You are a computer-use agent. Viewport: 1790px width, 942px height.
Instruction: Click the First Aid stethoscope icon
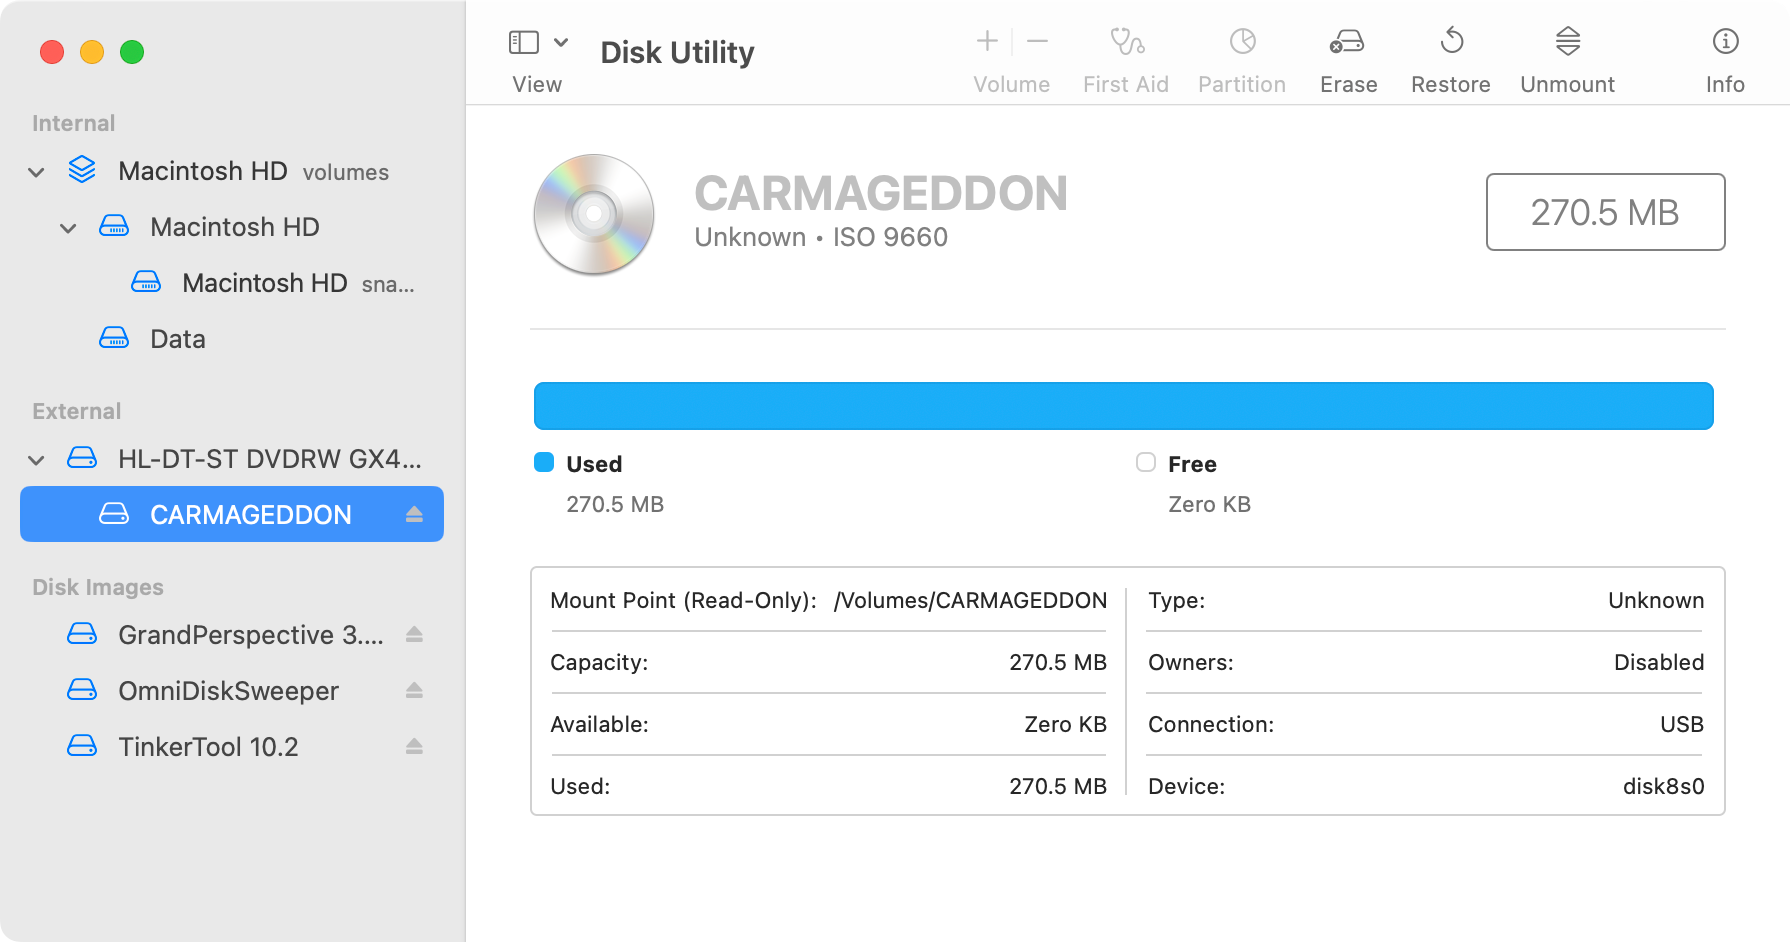point(1126,42)
